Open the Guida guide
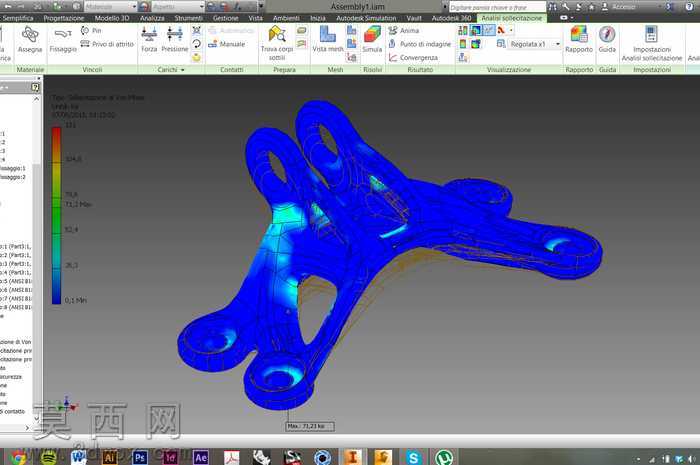 (607, 39)
